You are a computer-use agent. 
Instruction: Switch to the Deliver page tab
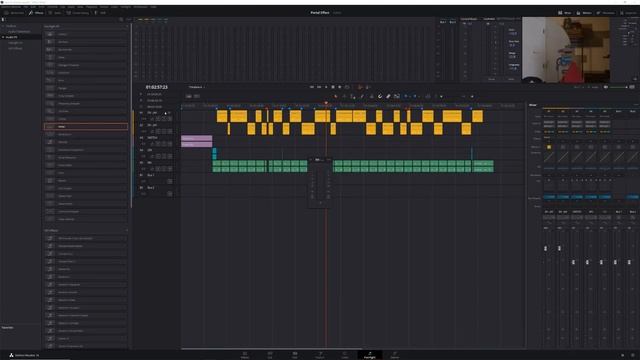pyautogui.click(x=395, y=355)
